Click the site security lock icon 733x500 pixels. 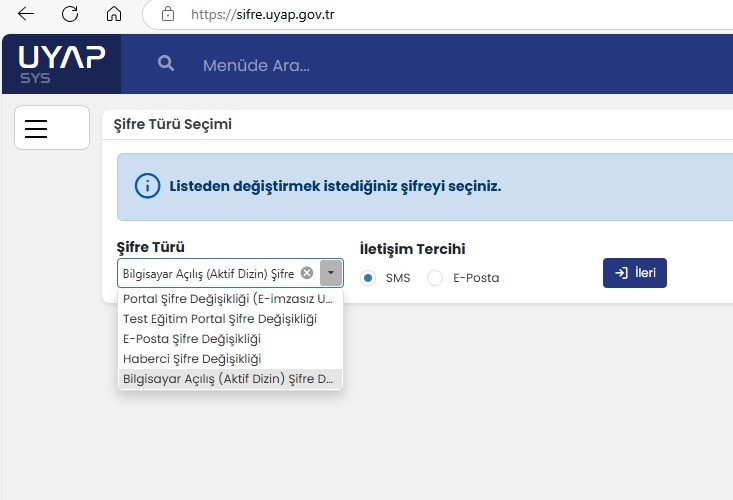click(x=167, y=14)
